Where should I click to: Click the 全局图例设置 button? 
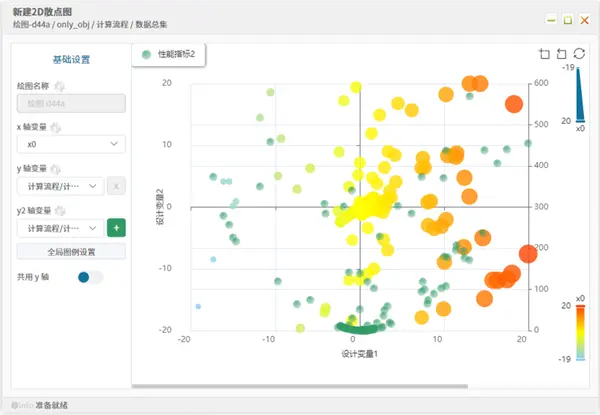tap(71, 252)
